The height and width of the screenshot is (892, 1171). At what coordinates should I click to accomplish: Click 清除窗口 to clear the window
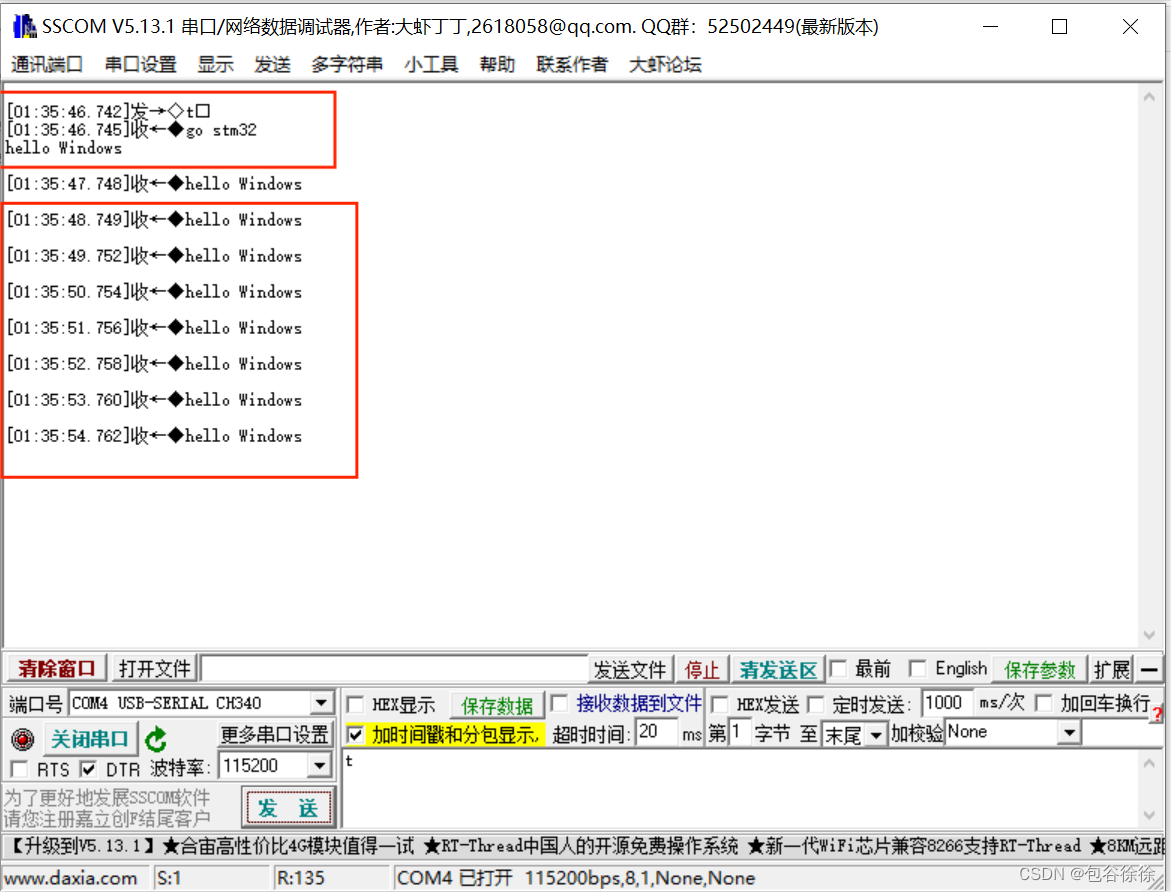pos(55,668)
